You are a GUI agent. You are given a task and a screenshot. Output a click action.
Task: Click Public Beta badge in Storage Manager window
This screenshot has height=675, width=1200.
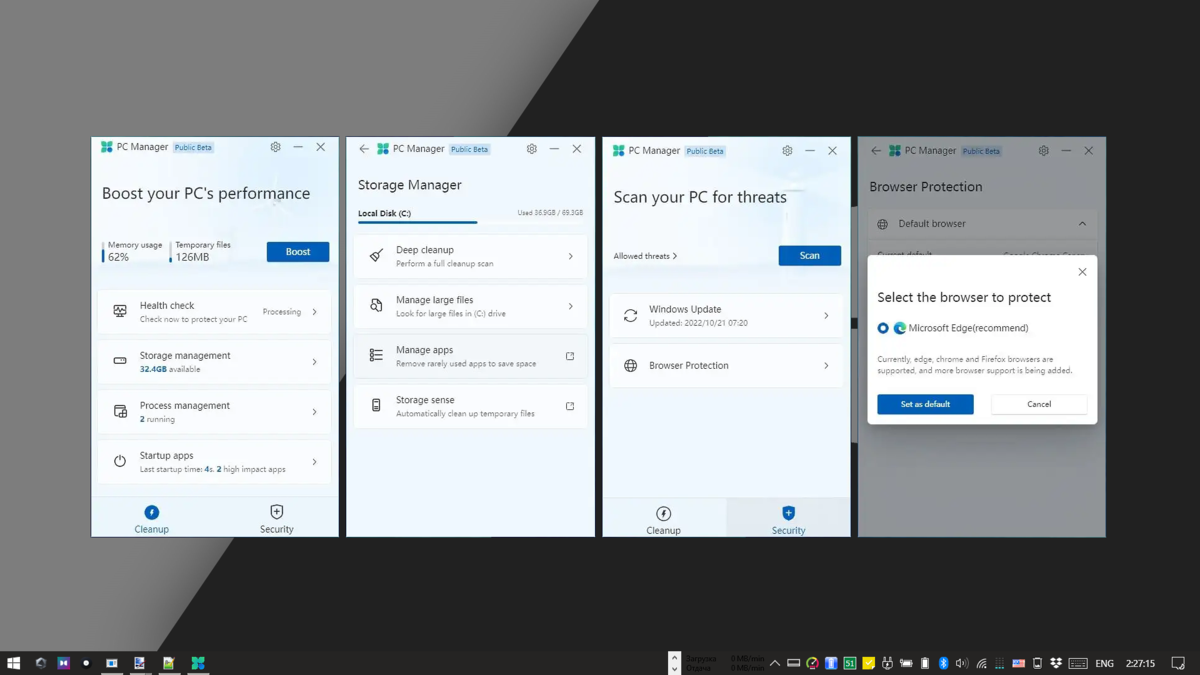click(x=470, y=149)
